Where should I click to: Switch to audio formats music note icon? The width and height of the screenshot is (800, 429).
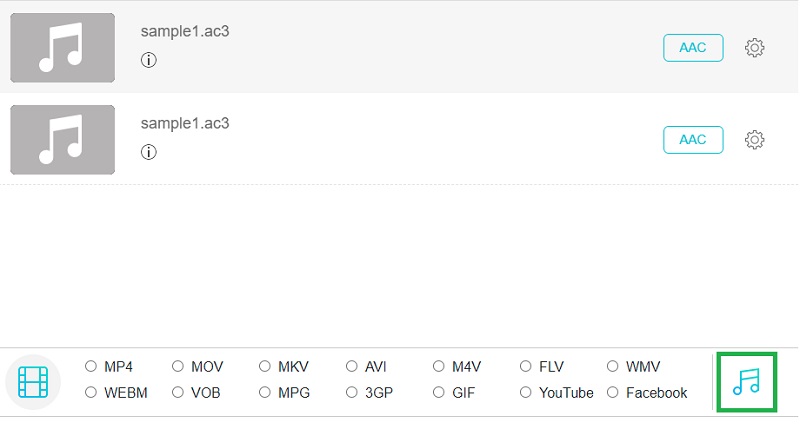pyautogui.click(x=746, y=381)
